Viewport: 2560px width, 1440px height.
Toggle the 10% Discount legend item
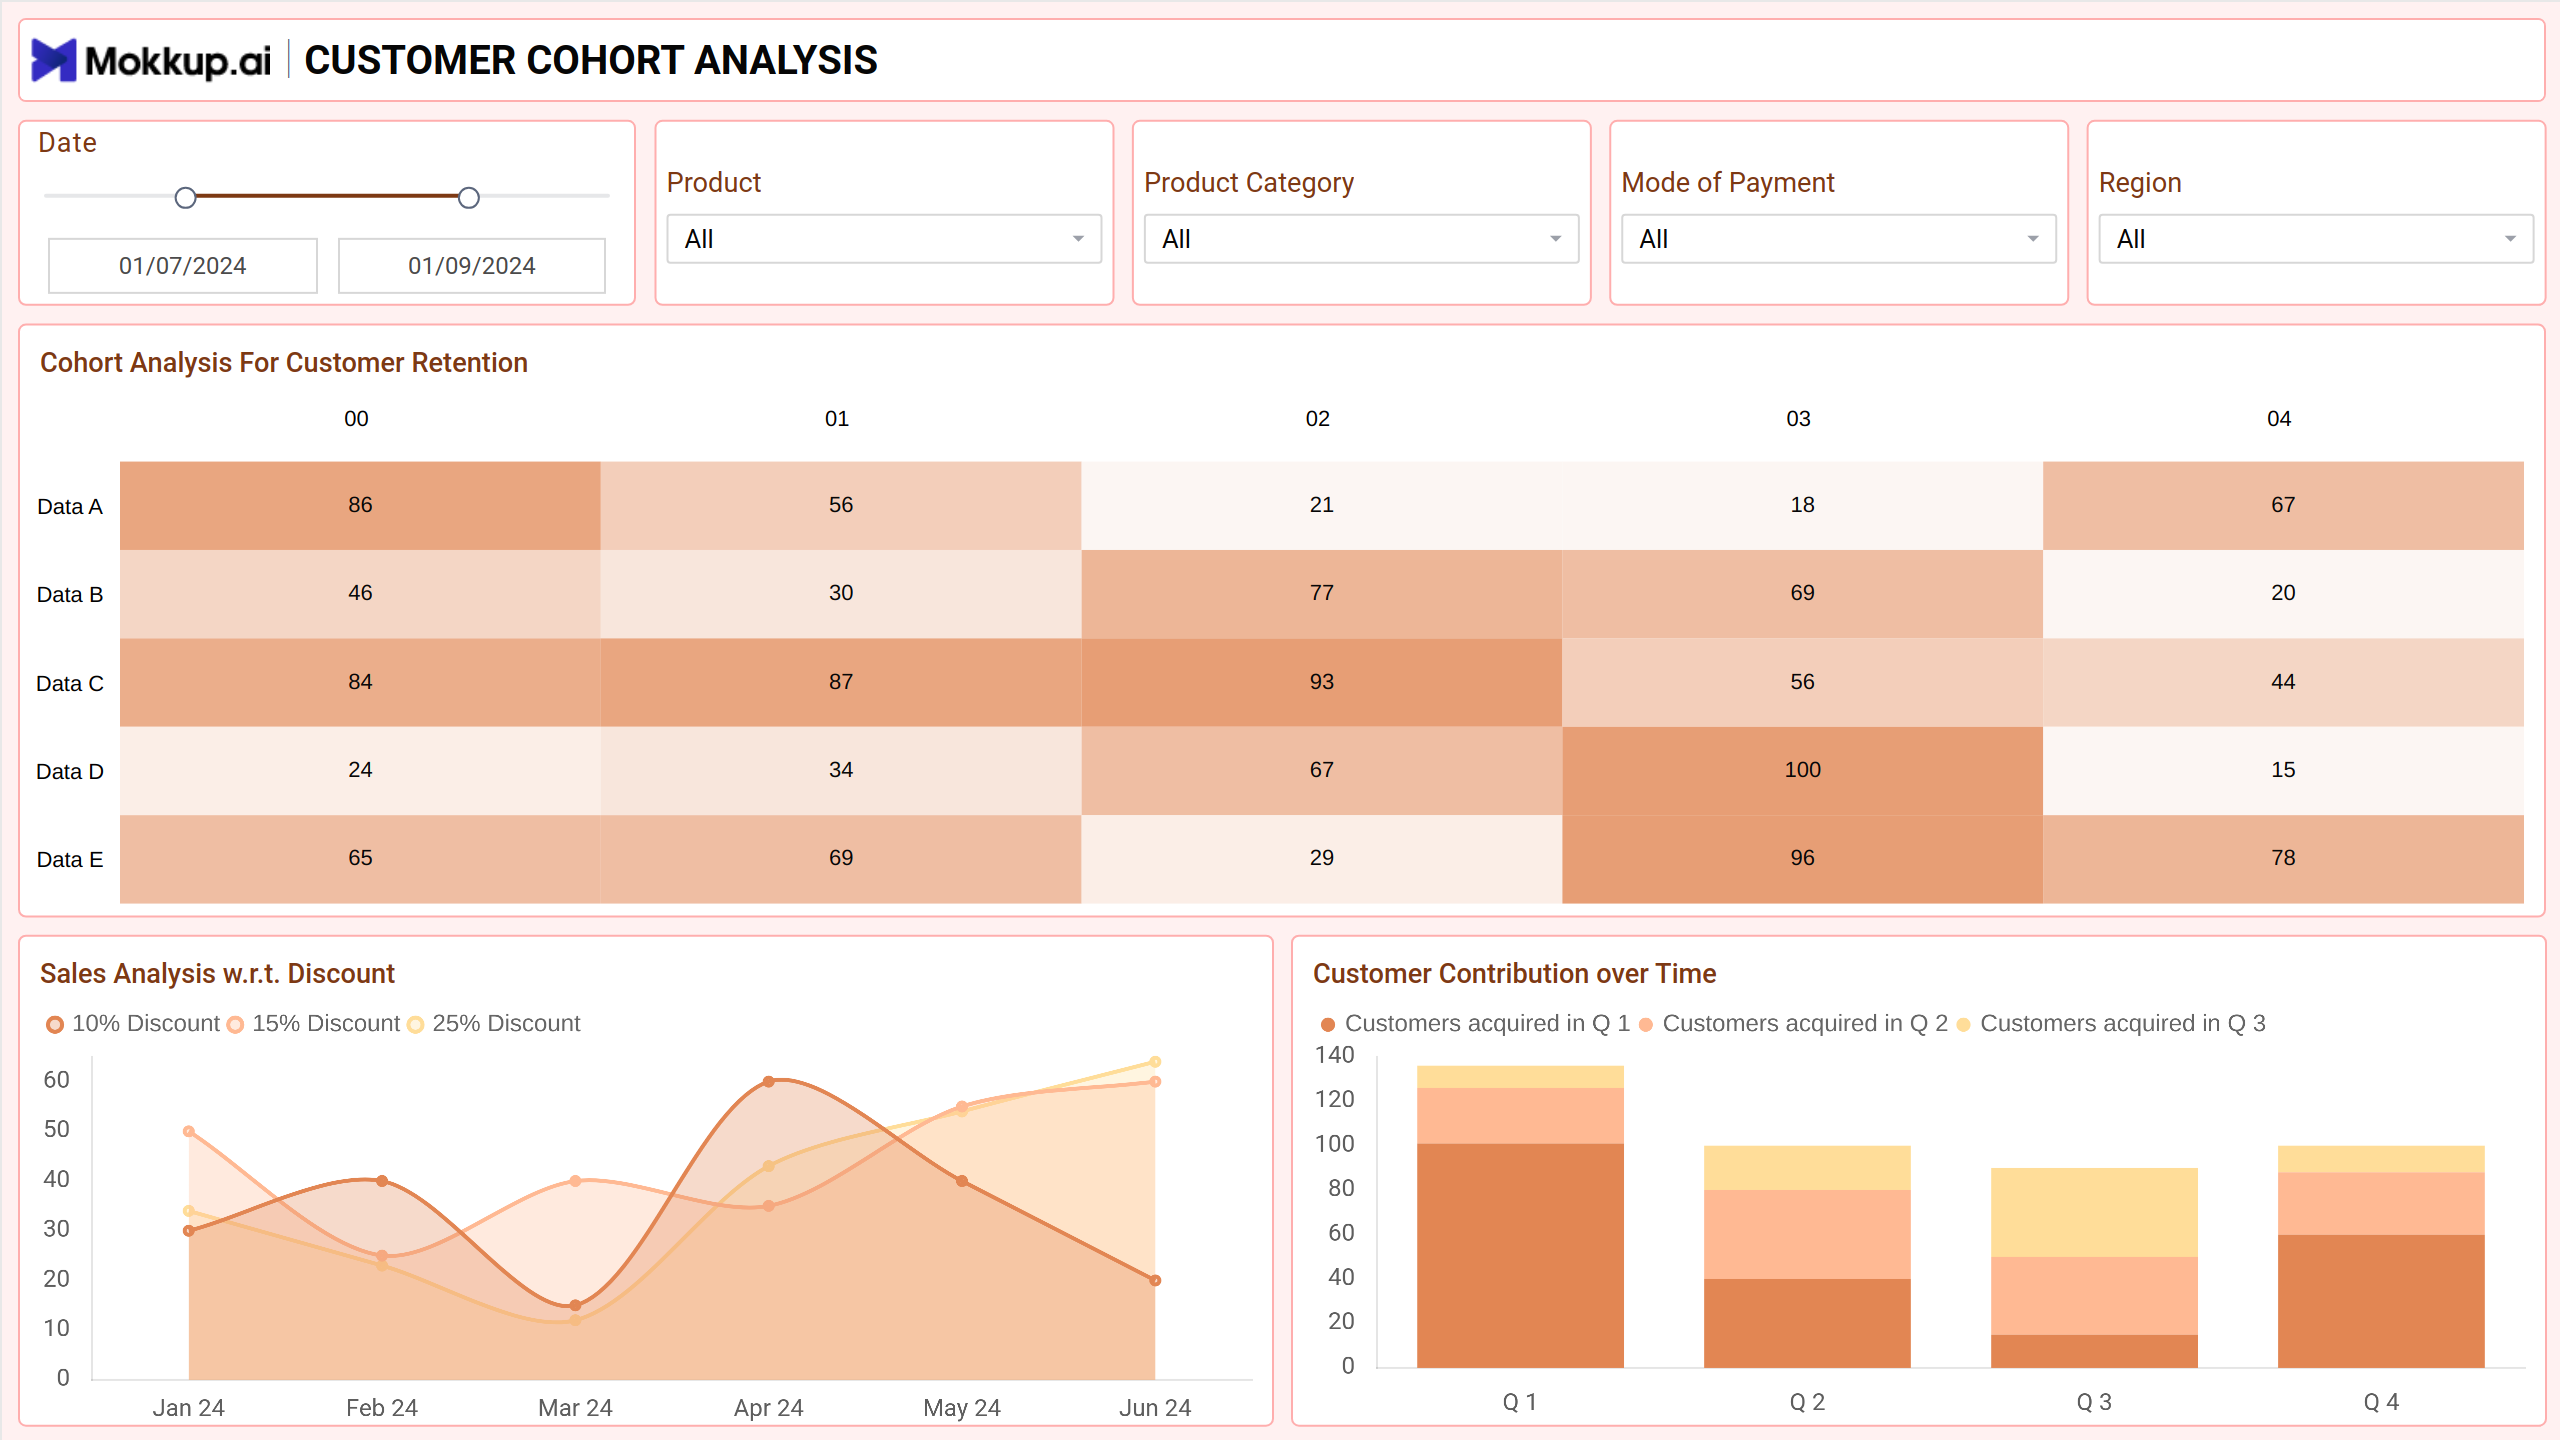(x=133, y=1024)
